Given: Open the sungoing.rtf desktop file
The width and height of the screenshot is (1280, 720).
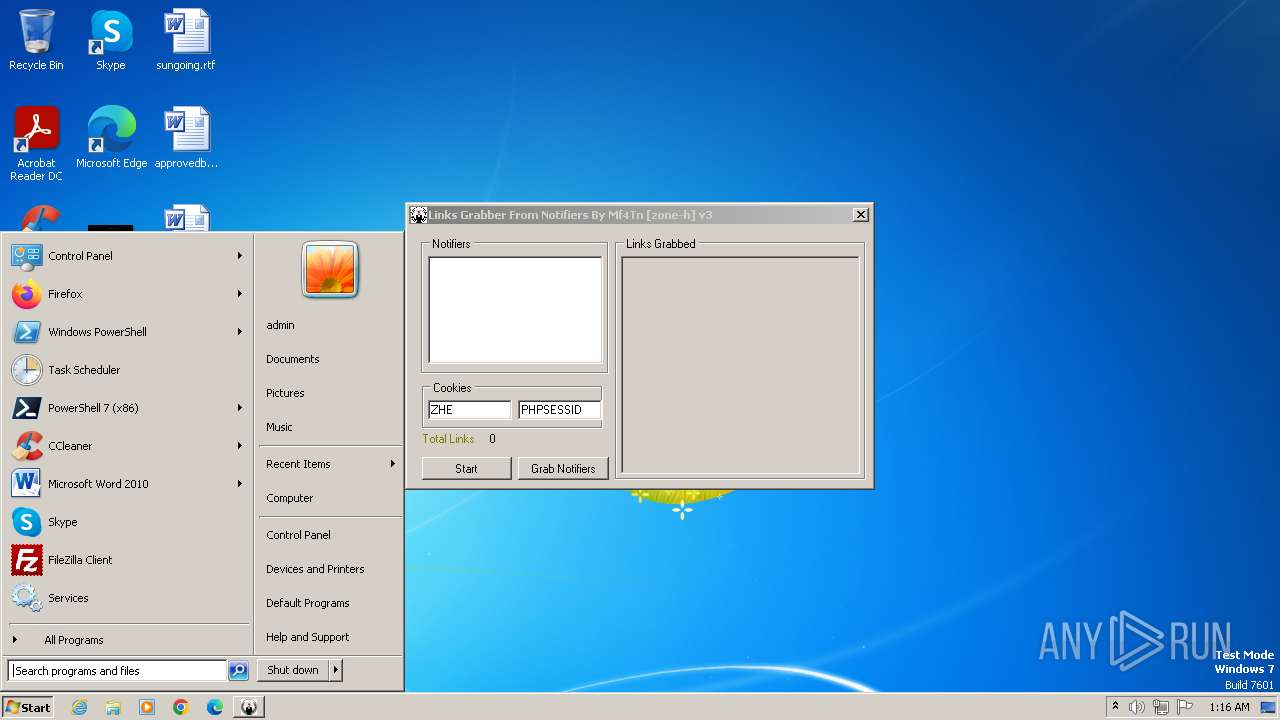Looking at the screenshot, I should pyautogui.click(x=186, y=40).
